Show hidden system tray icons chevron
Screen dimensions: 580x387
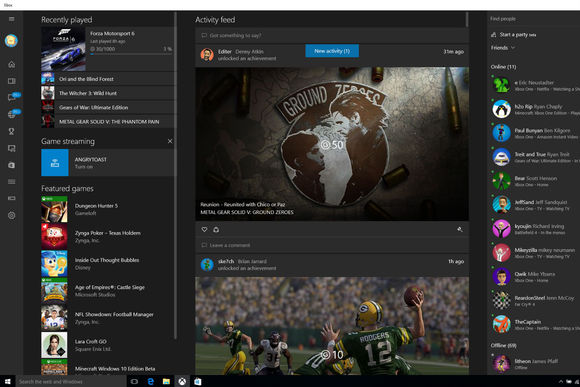561,381
